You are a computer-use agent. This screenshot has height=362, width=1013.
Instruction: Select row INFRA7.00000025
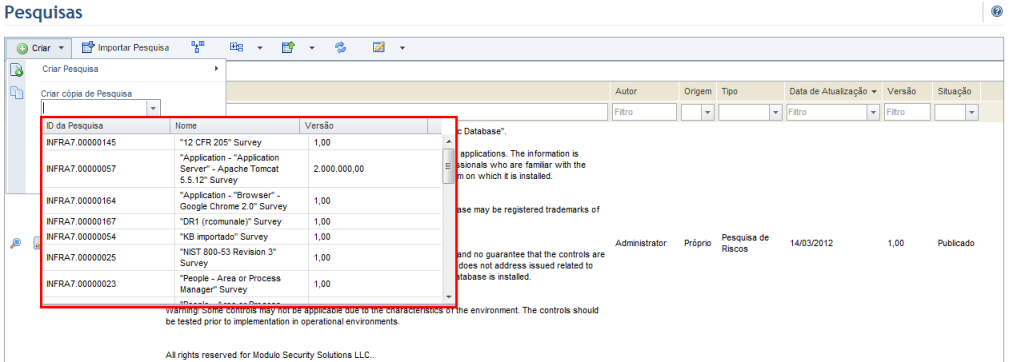click(243, 257)
